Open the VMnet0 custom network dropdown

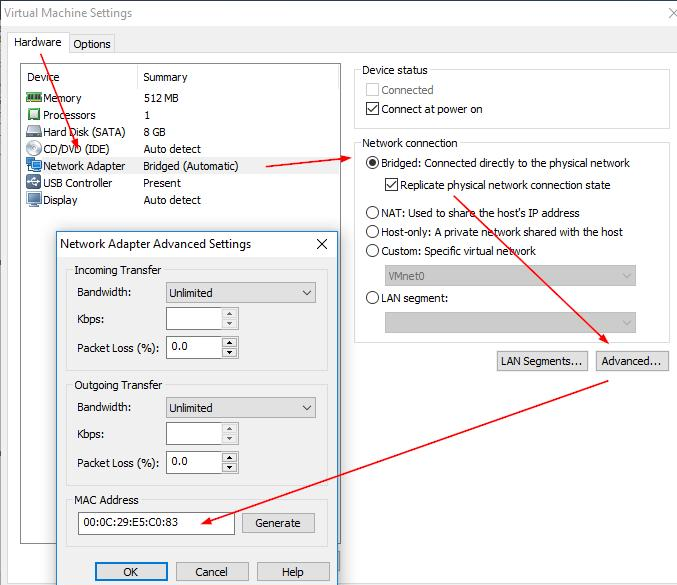510,276
